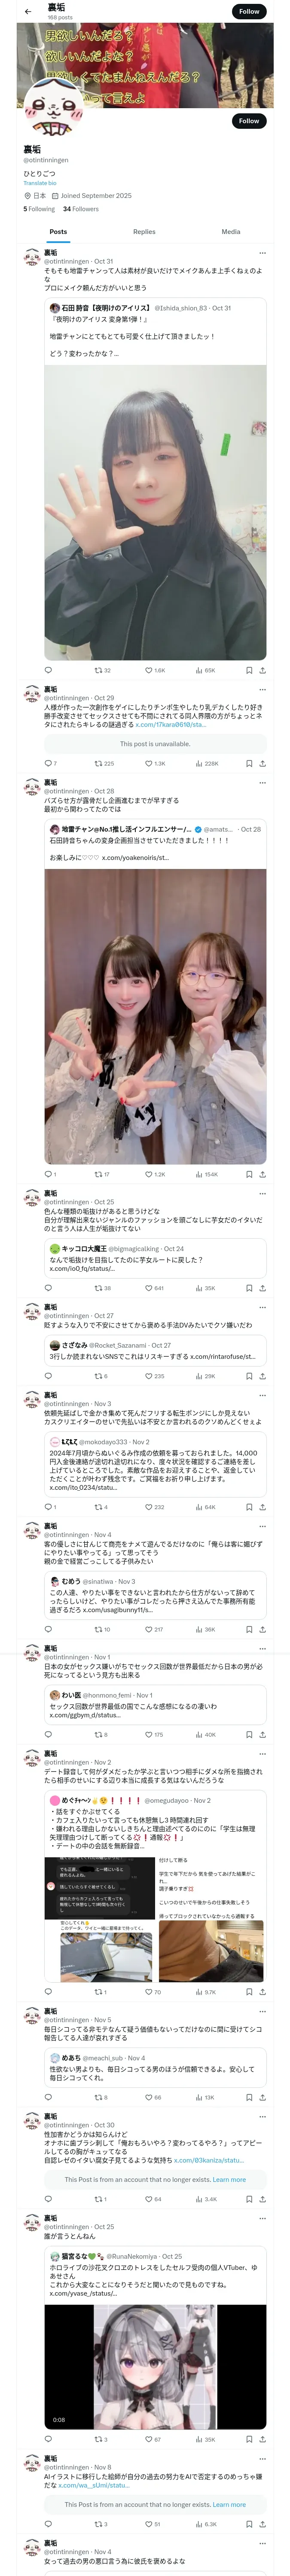Open the two-girls photo in Oct 28 post

155,1016
